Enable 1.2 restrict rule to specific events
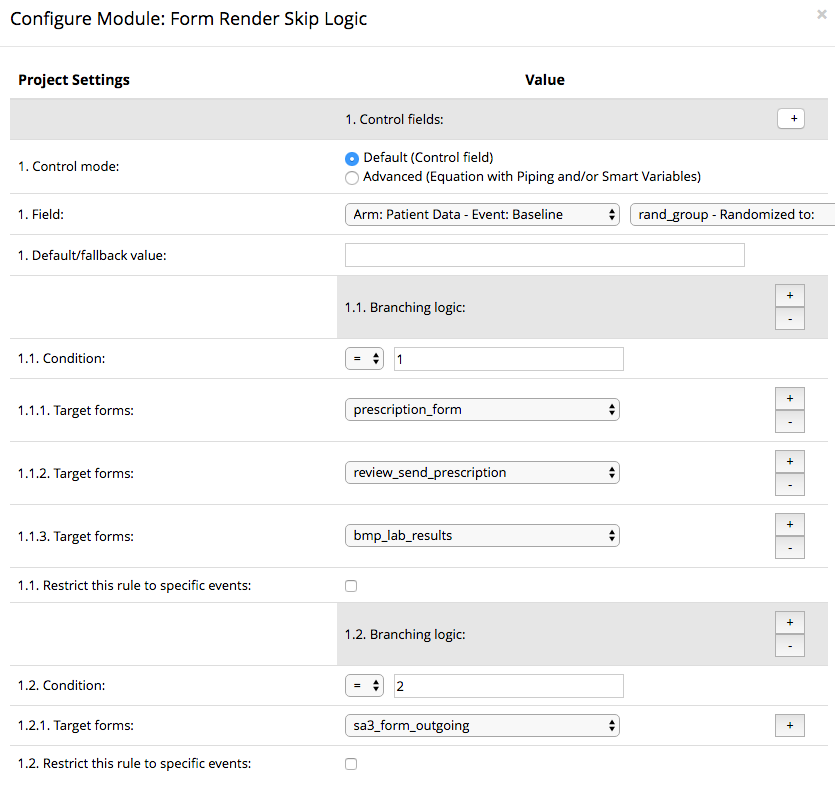 point(351,764)
